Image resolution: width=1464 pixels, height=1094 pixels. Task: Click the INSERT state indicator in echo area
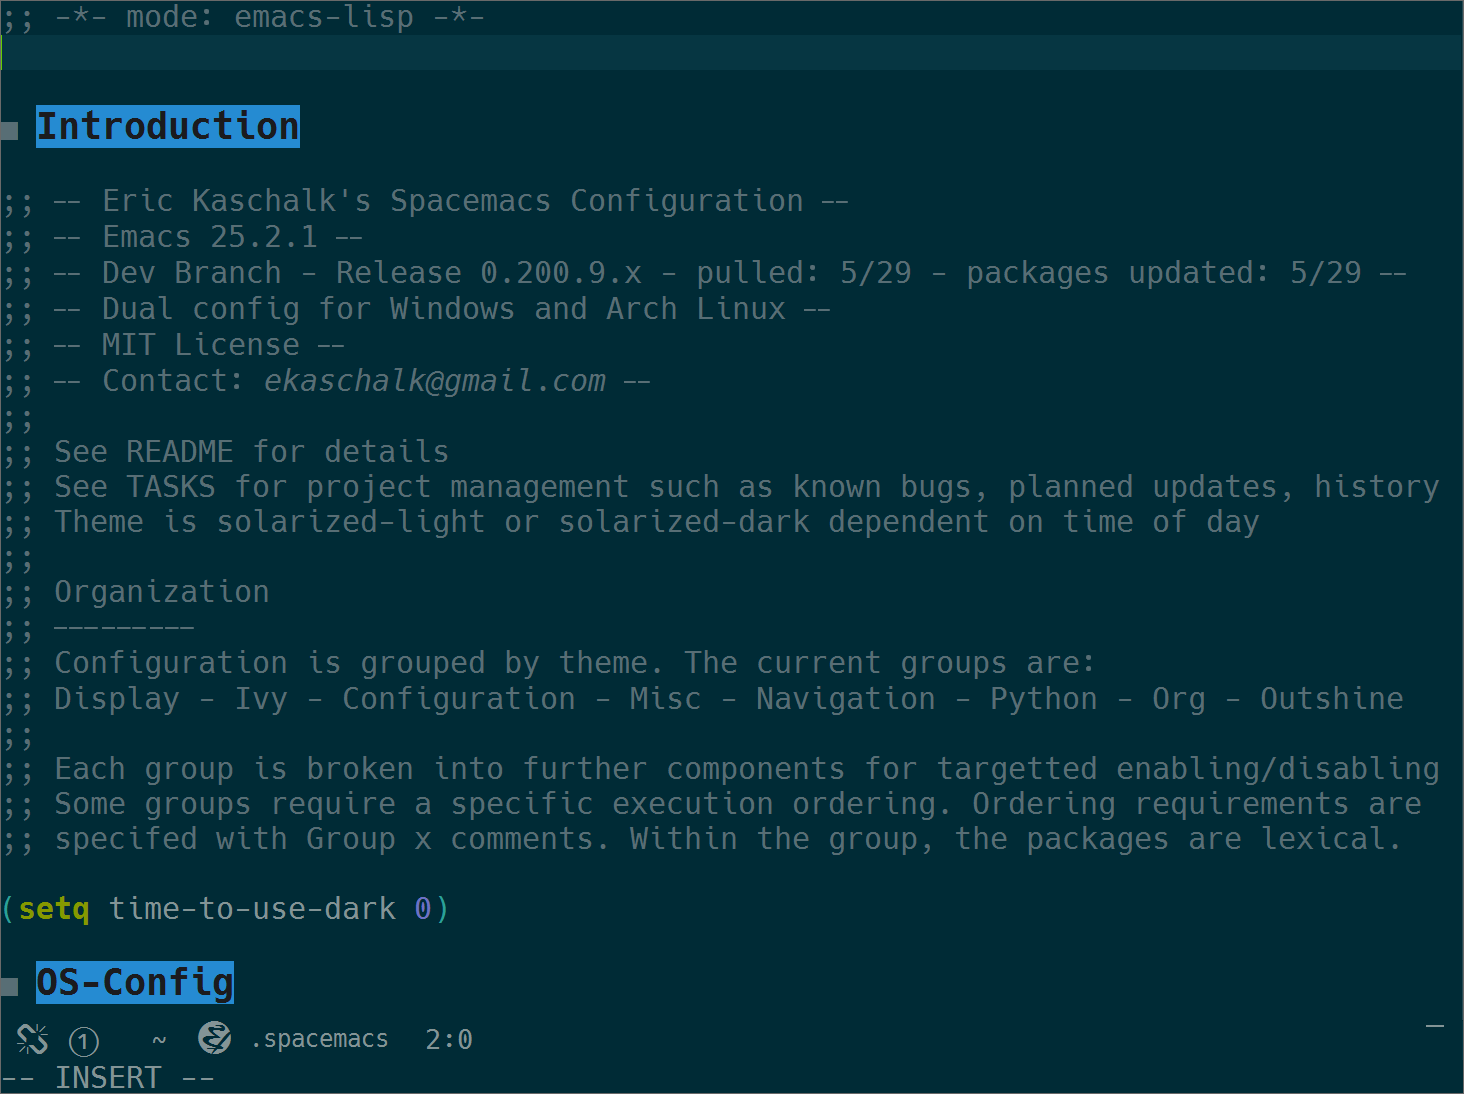click(108, 1077)
